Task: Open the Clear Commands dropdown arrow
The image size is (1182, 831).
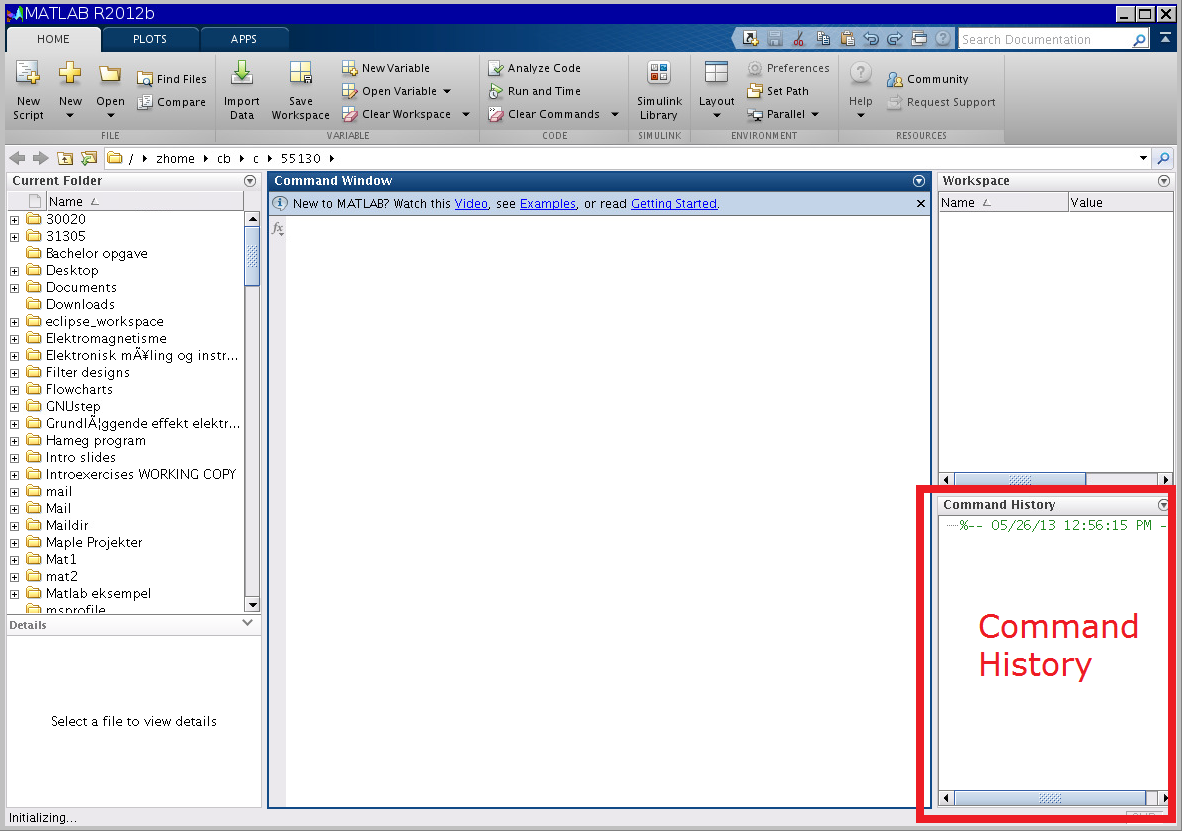Action: [x=615, y=115]
